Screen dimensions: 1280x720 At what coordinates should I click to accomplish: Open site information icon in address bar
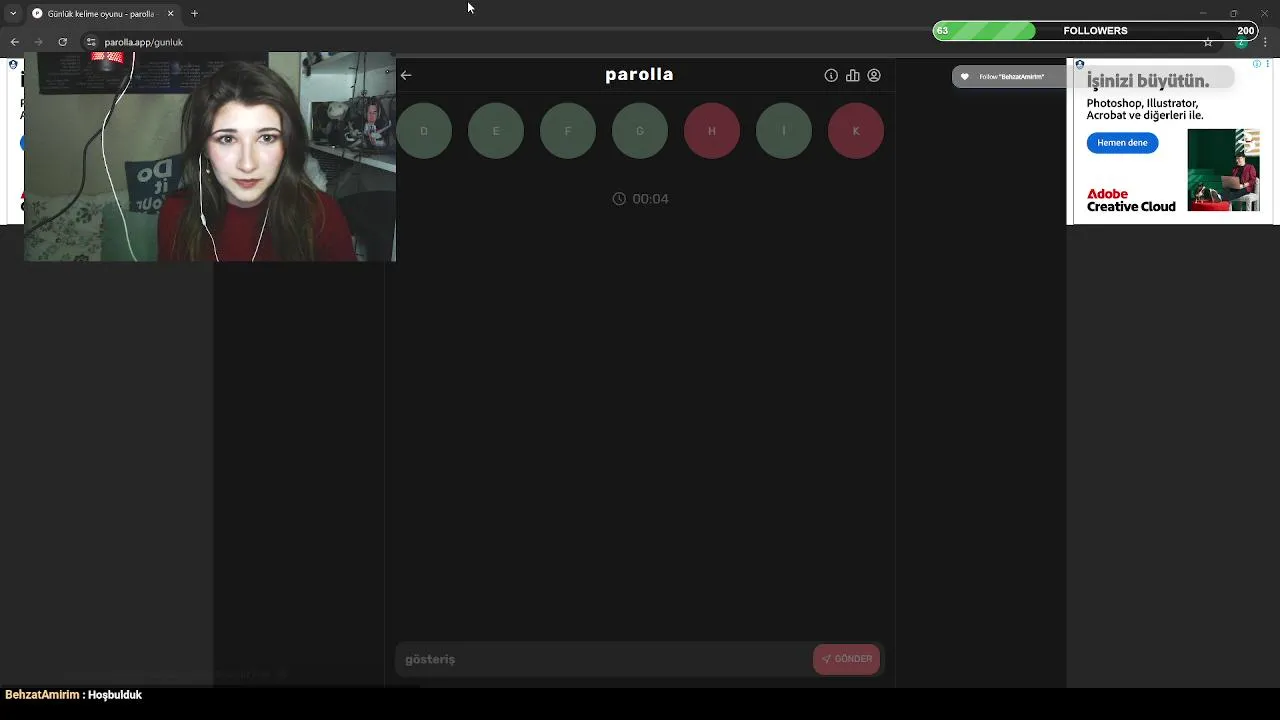pos(91,42)
